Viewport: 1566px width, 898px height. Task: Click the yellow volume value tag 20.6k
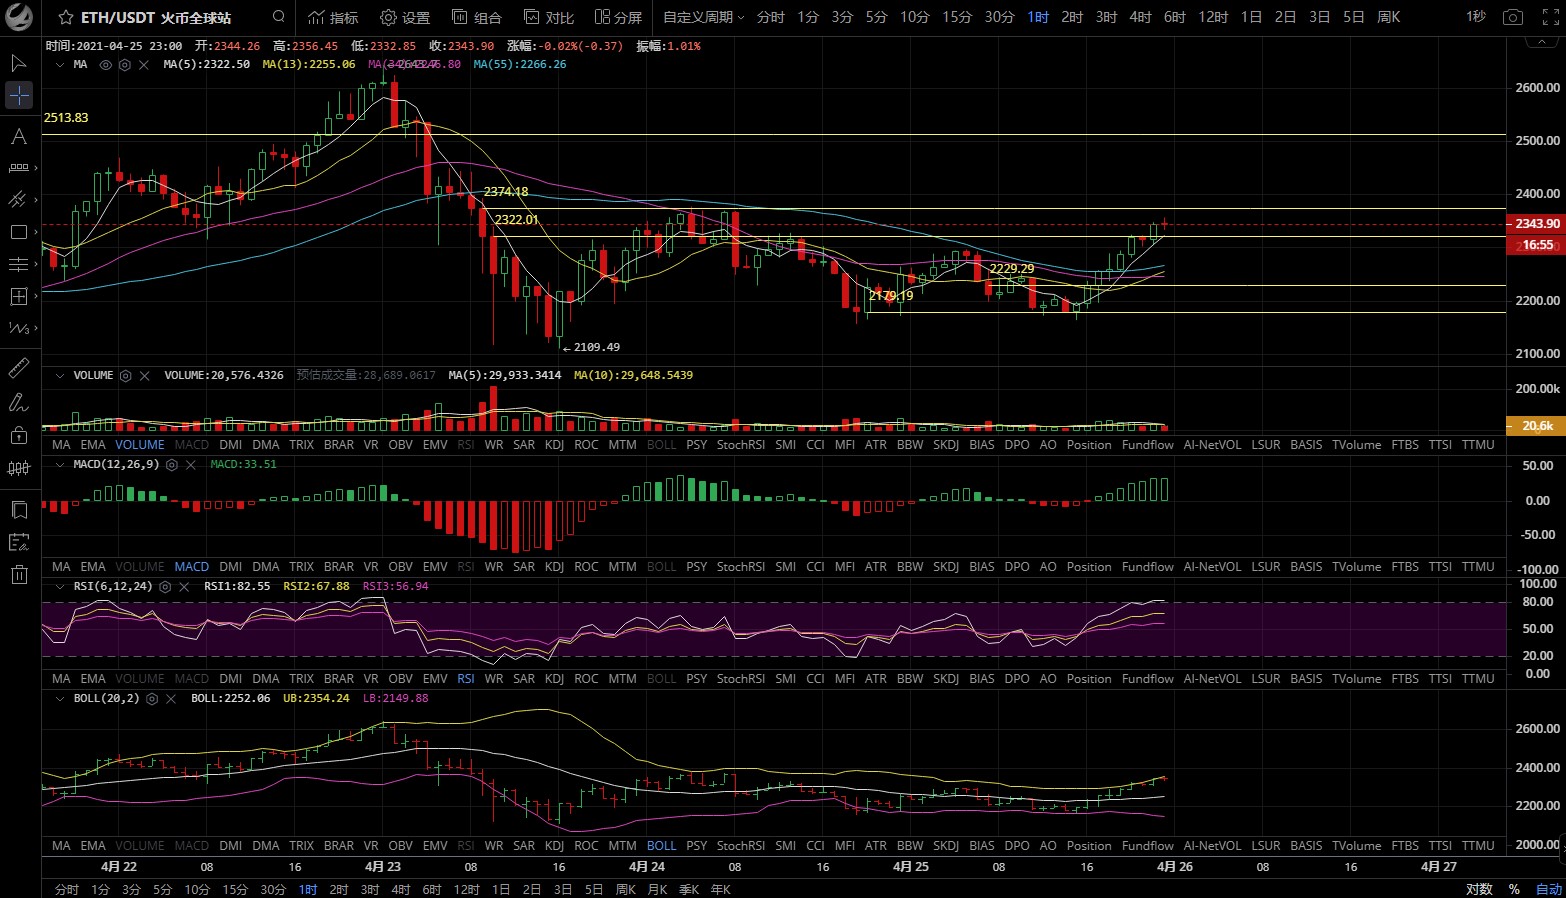coord(1536,426)
